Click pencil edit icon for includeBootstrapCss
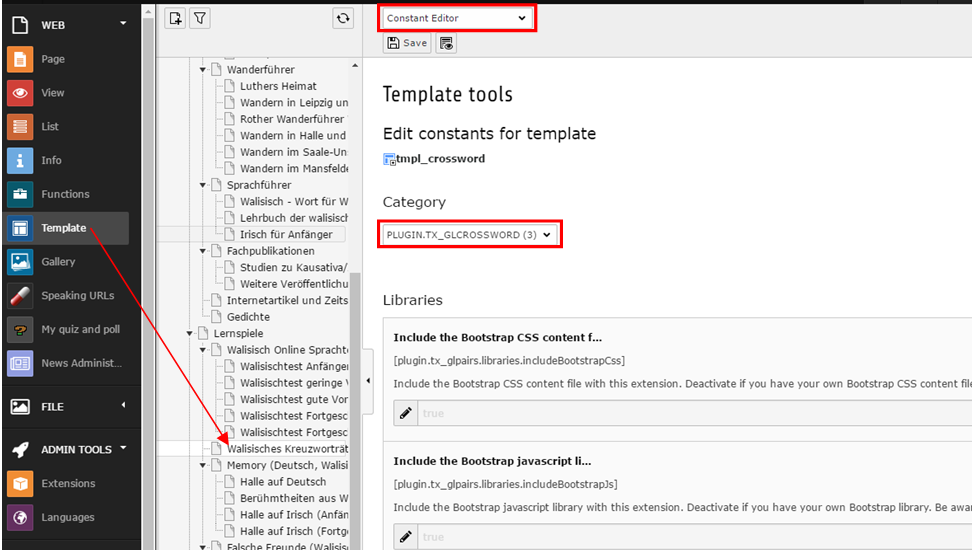 [x=406, y=413]
